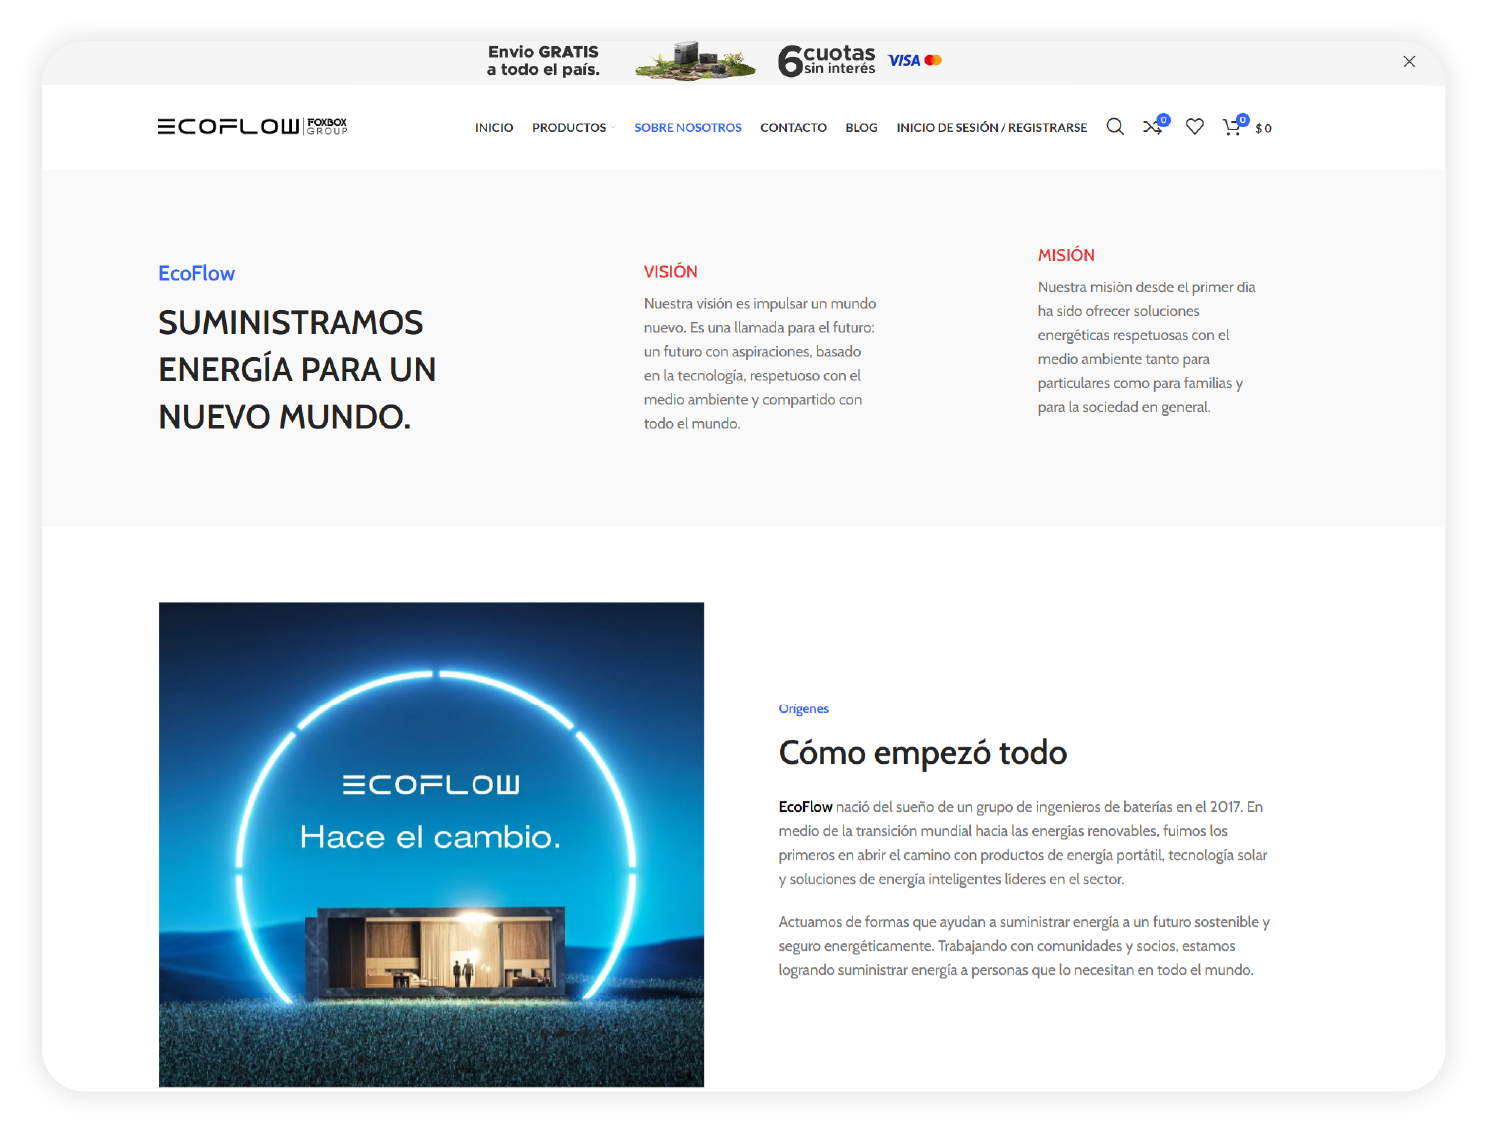This screenshot has height=1134, width=1488.
Task: Dismiss the promo banner with X
Action: pyautogui.click(x=1409, y=62)
